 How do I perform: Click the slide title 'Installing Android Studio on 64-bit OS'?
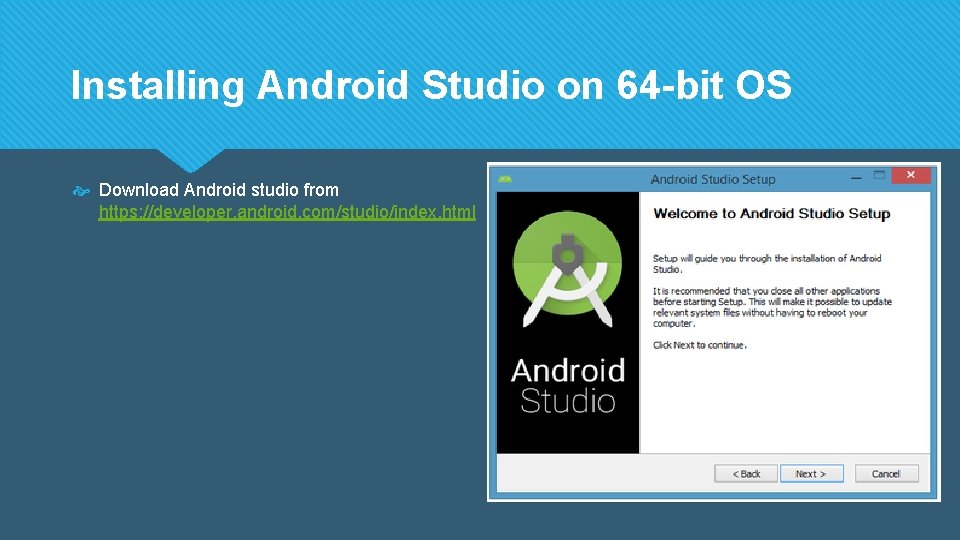(x=431, y=85)
